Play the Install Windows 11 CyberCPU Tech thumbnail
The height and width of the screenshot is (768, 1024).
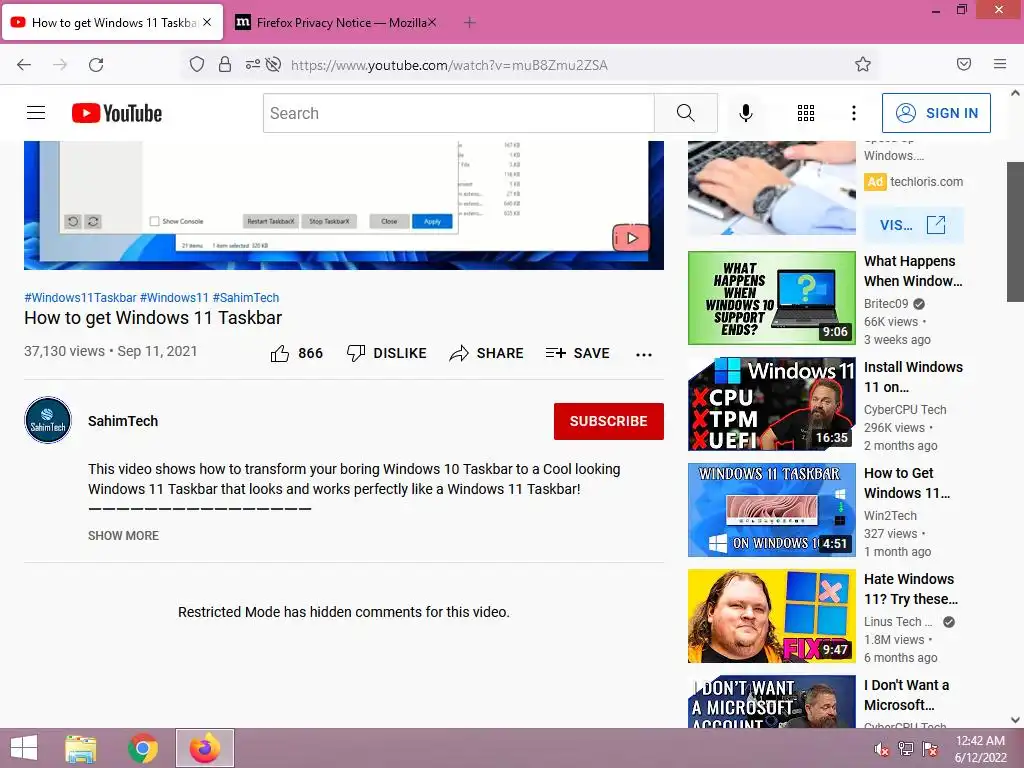771,404
